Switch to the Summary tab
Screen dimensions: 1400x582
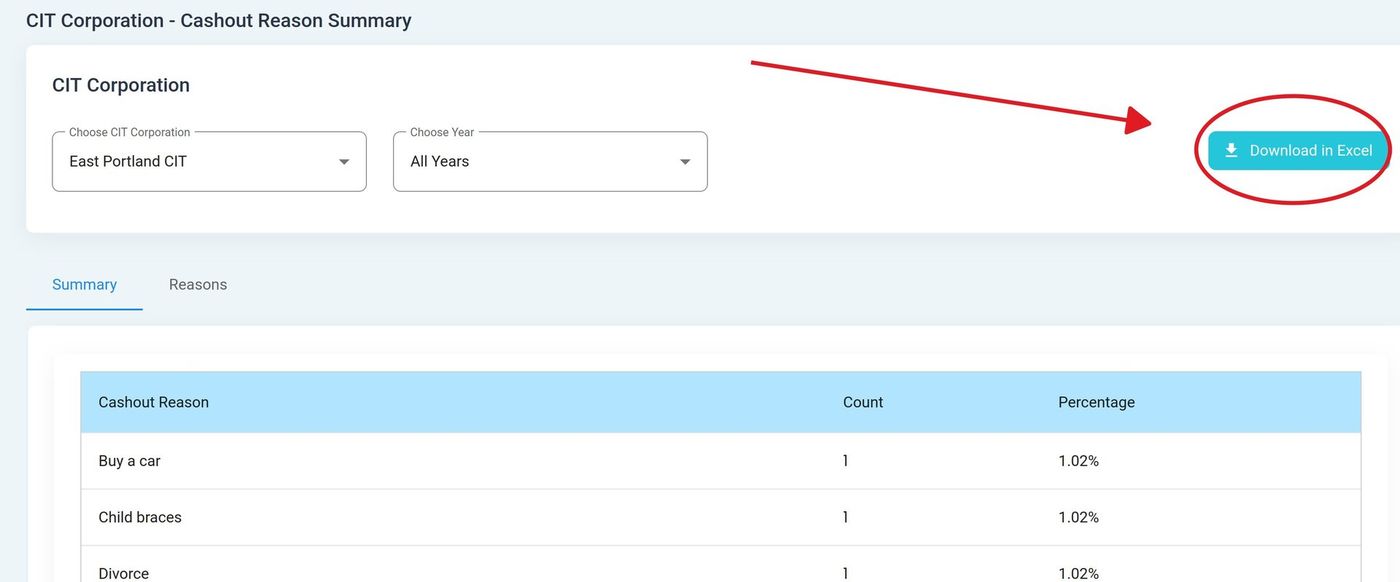click(x=84, y=285)
